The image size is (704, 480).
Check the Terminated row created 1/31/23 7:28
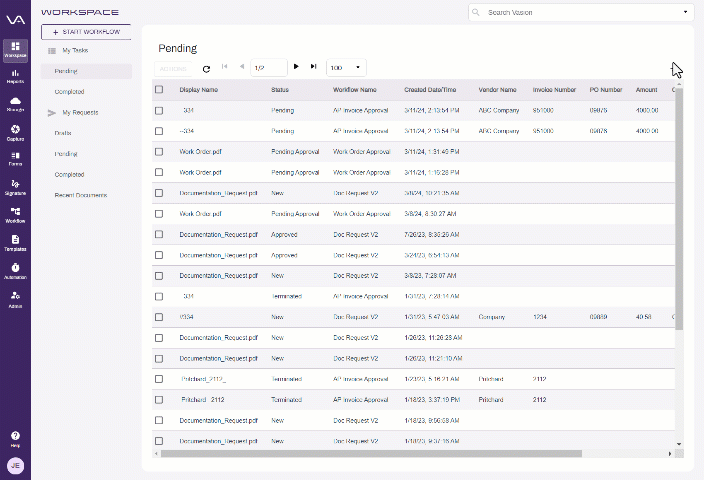tap(159, 296)
